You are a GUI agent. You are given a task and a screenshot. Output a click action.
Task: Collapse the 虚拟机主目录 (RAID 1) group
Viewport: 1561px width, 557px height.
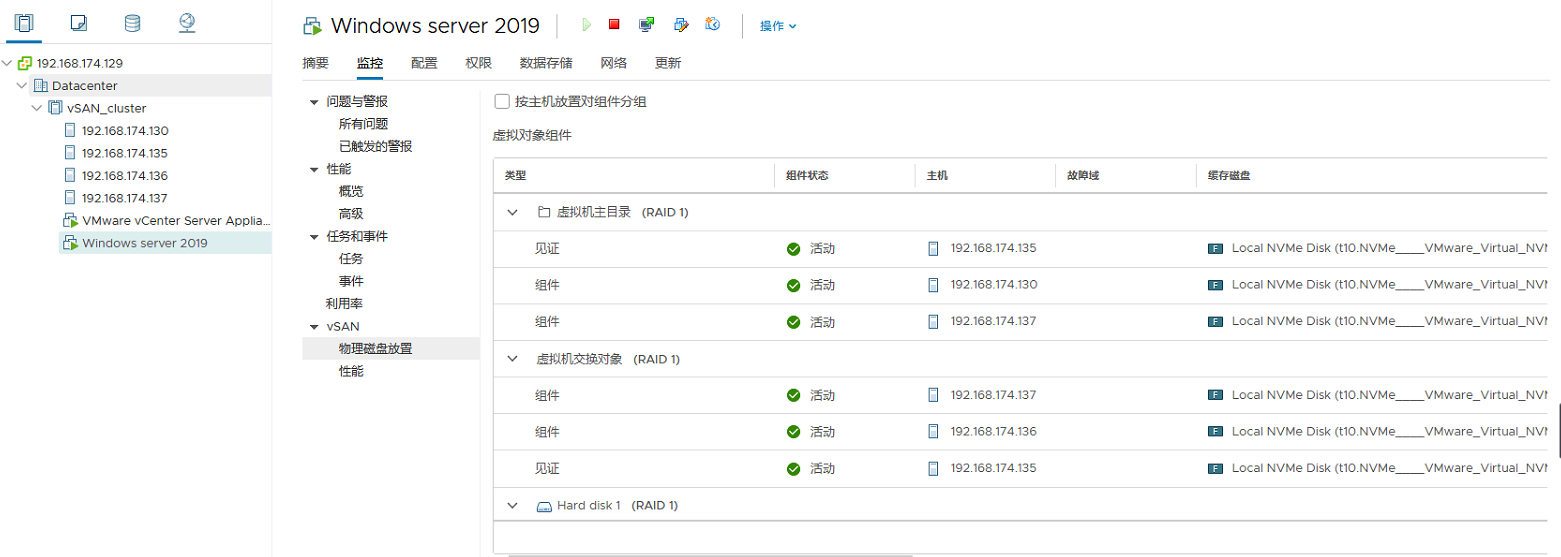[x=513, y=212]
